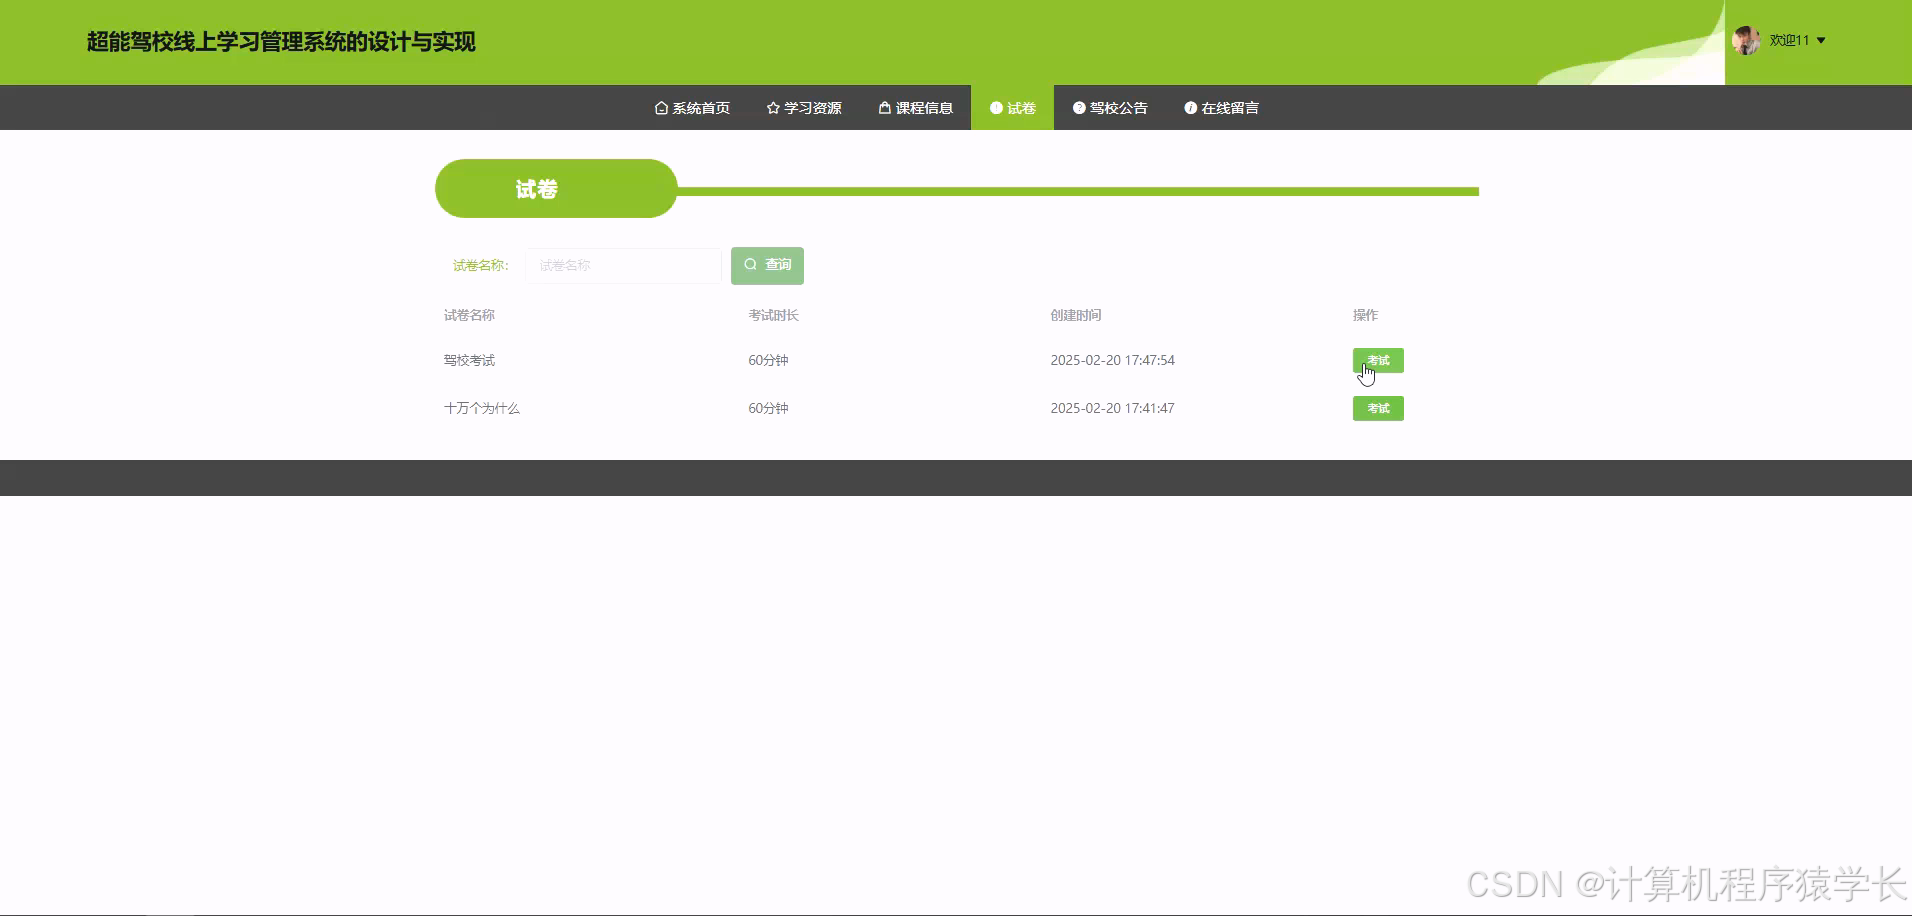Click the 查询 search button
The width and height of the screenshot is (1912, 916).
[x=767, y=266]
